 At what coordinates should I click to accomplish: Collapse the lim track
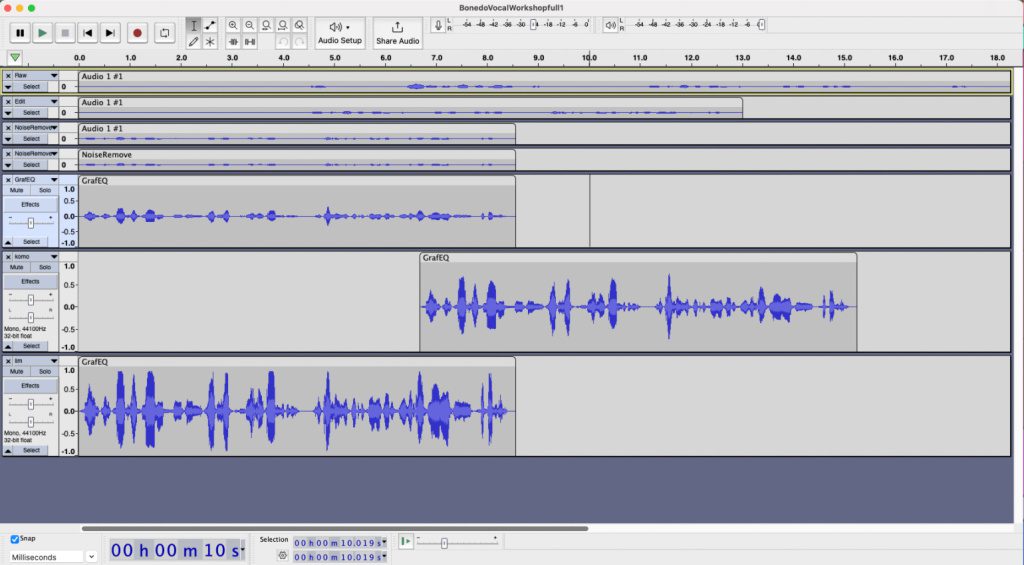[8, 450]
